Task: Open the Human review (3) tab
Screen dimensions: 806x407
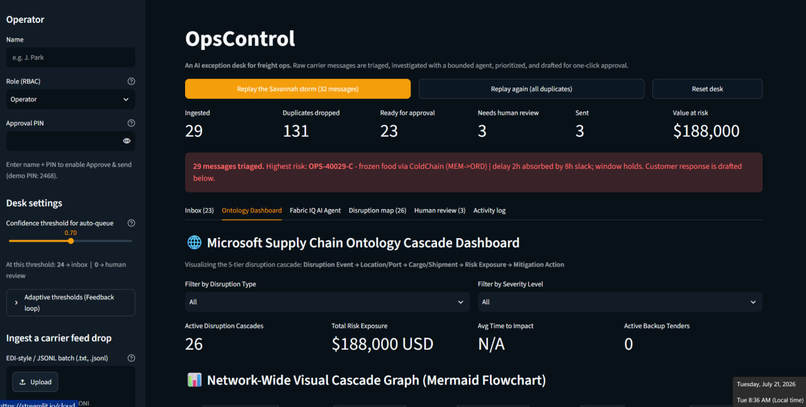Action: pyautogui.click(x=439, y=211)
